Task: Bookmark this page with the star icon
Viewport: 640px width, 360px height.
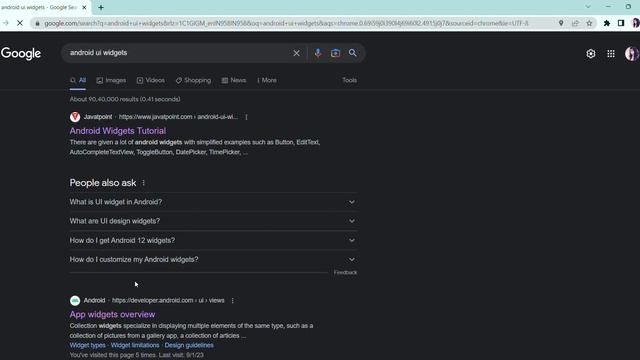Action: pos(589,23)
